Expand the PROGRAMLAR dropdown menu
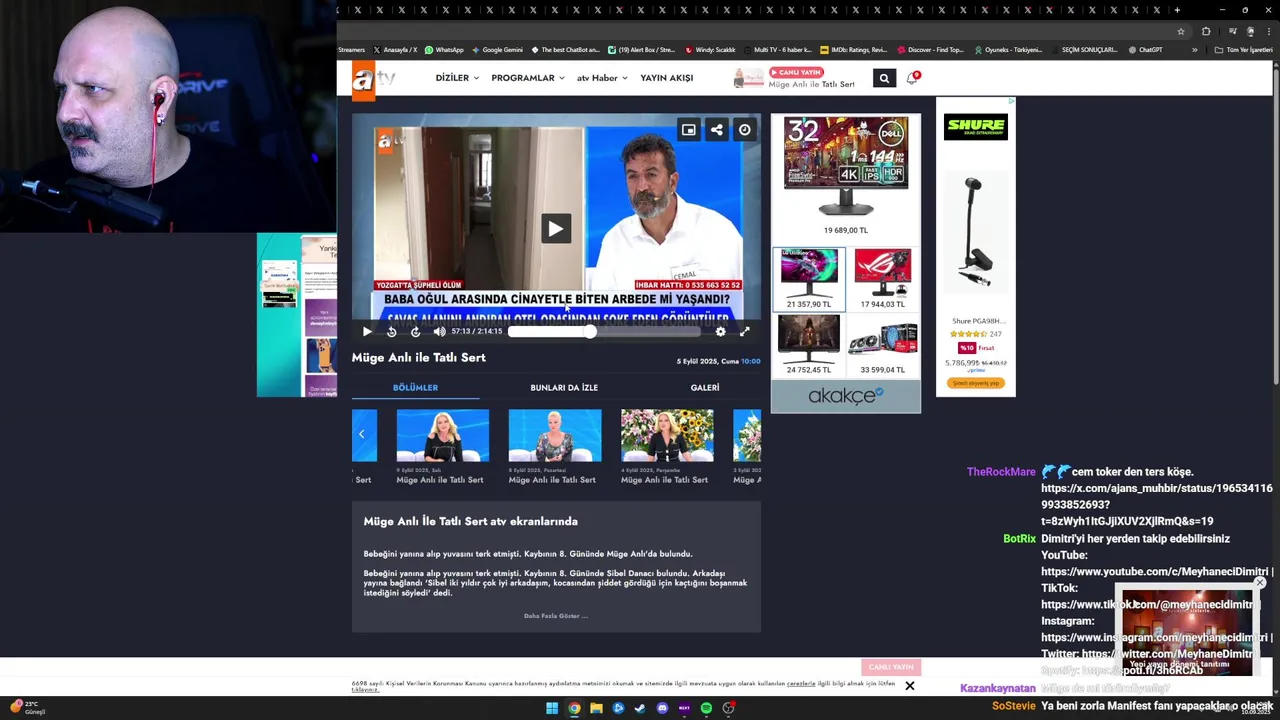1280x720 pixels. [x=528, y=78]
